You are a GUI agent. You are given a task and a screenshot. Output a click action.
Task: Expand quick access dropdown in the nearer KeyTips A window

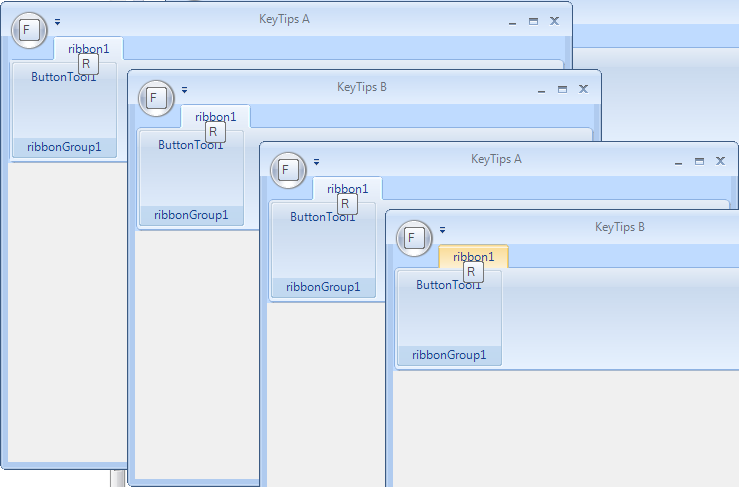tap(316, 162)
